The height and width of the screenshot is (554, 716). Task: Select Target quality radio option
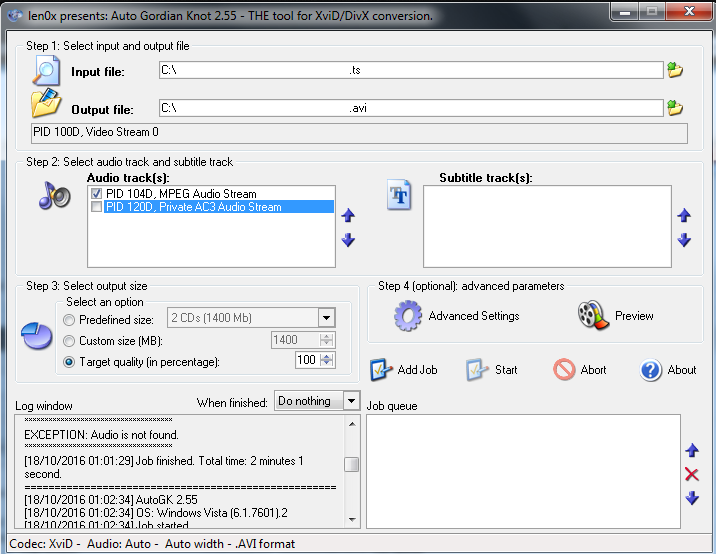[x=69, y=362]
